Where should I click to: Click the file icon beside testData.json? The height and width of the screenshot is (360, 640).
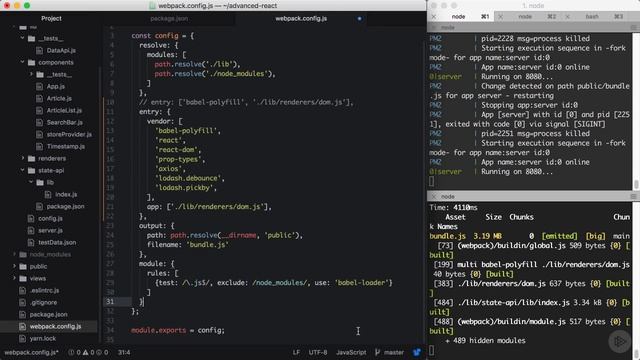click(x=31, y=242)
